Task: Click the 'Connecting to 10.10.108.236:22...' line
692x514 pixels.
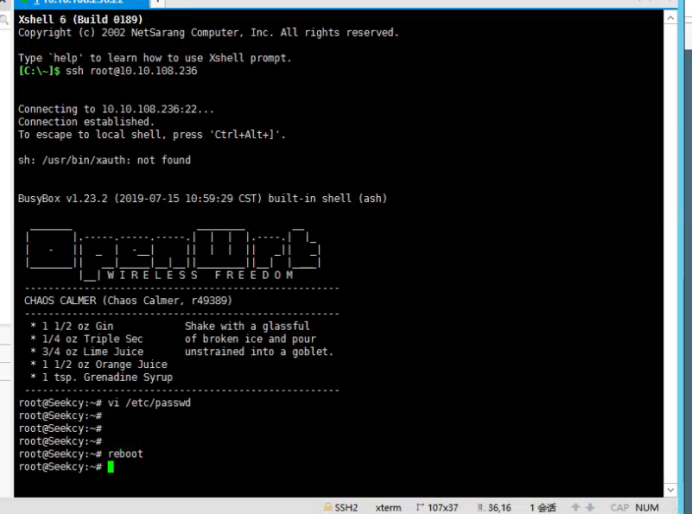Action: 116,109
